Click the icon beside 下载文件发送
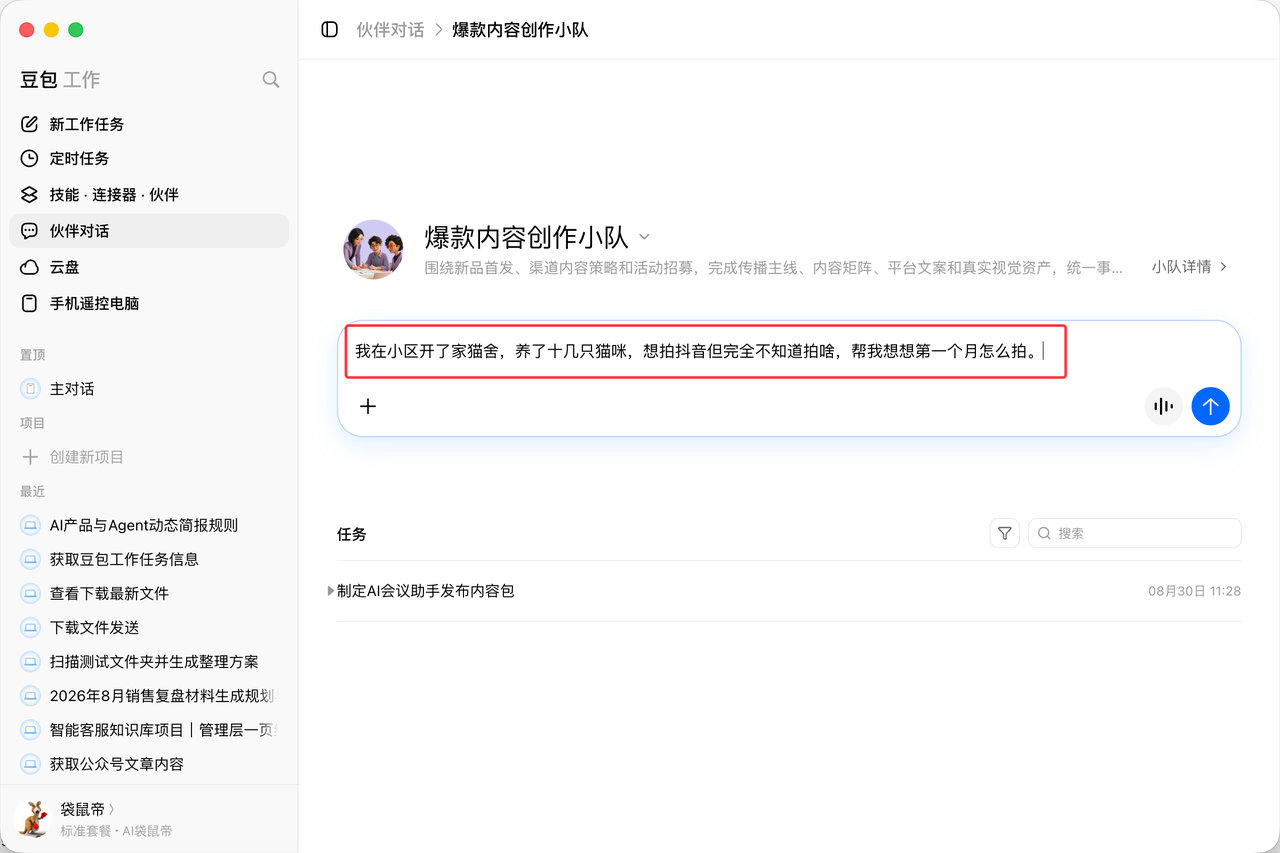This screenshot has width=1280, height=853. tap(30, 627)
